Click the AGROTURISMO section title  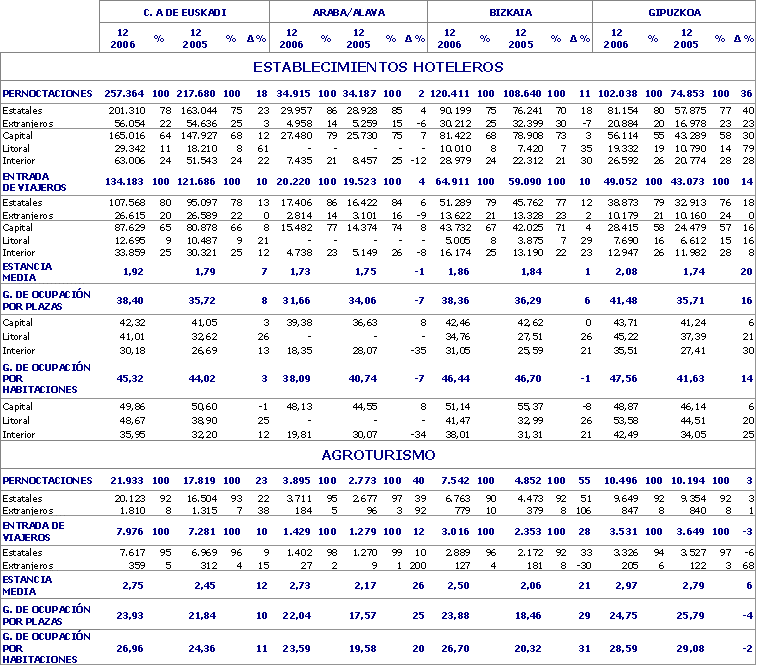[378, 454]
